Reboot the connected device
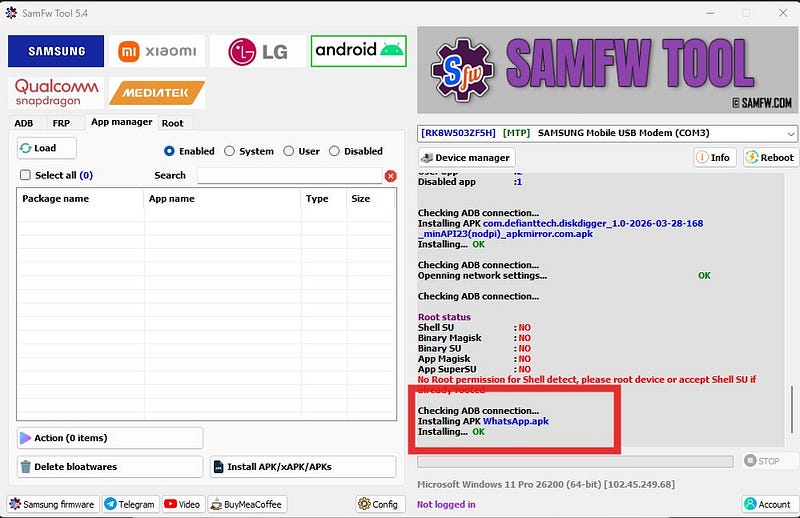 [770, 158]
